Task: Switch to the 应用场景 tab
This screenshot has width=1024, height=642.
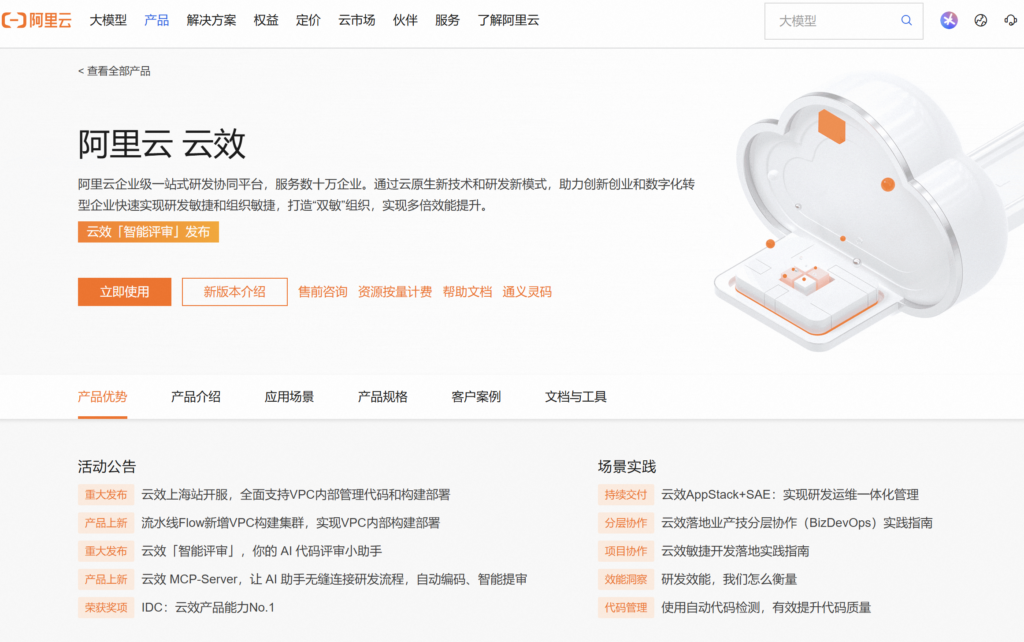Action: click(289, 396)
